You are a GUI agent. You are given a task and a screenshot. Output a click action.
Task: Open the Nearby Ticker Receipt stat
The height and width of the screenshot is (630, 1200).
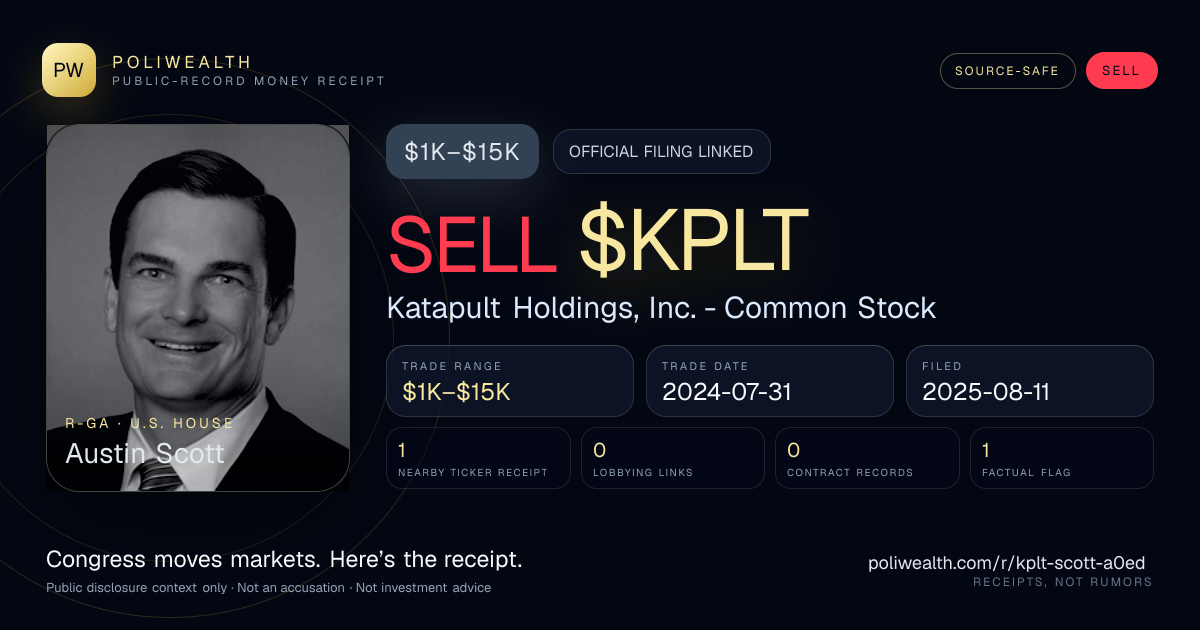478,458
